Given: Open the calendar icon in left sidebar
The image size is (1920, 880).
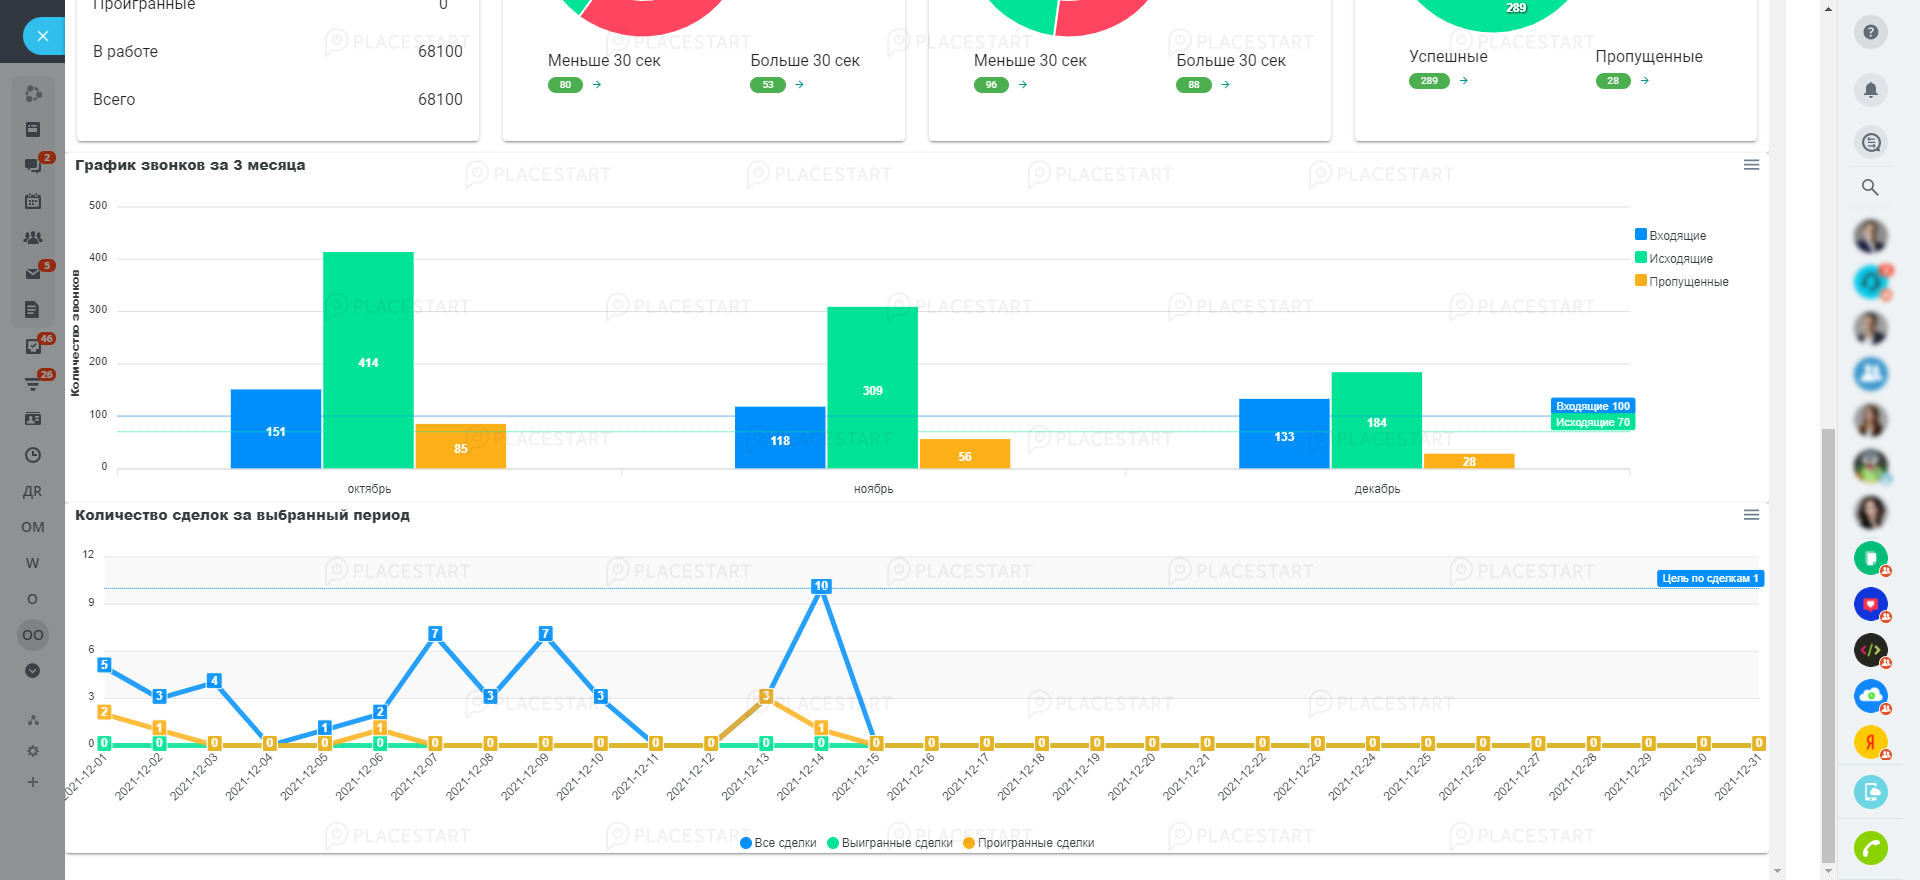Looking at the screenshot, I should pos(33,201).
